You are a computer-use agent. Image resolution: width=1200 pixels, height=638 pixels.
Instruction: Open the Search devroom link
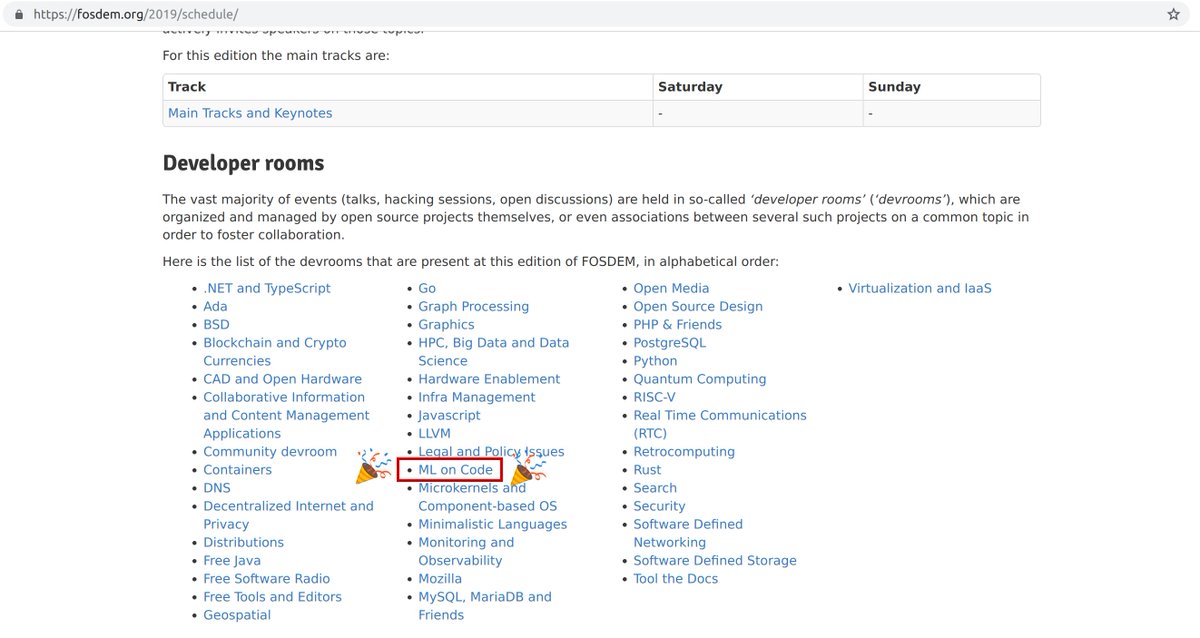click(655, 487)
